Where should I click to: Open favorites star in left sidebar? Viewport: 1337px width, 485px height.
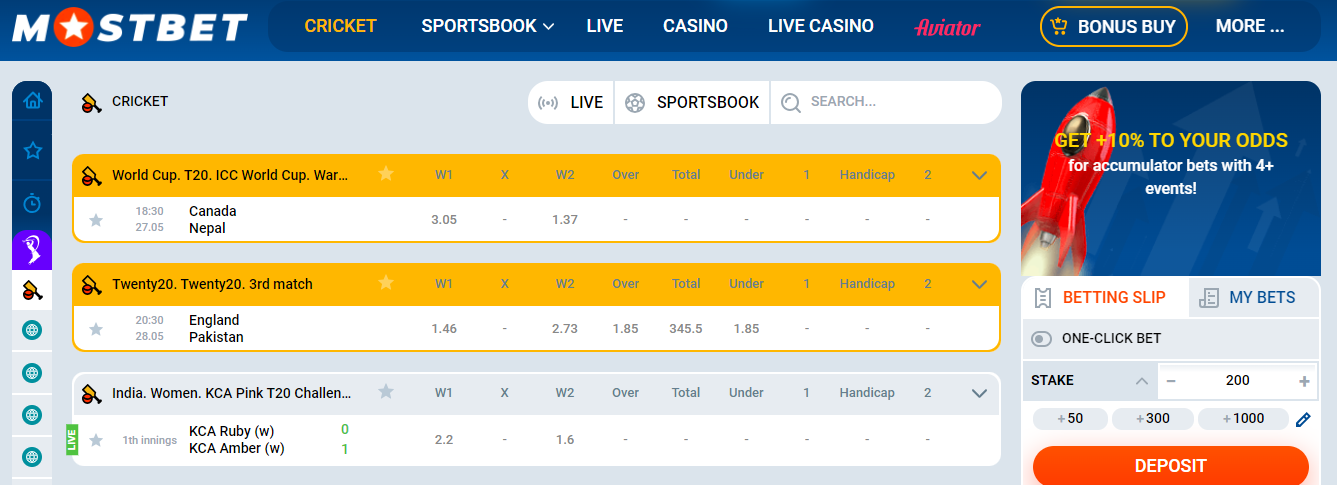coord(32,151)
